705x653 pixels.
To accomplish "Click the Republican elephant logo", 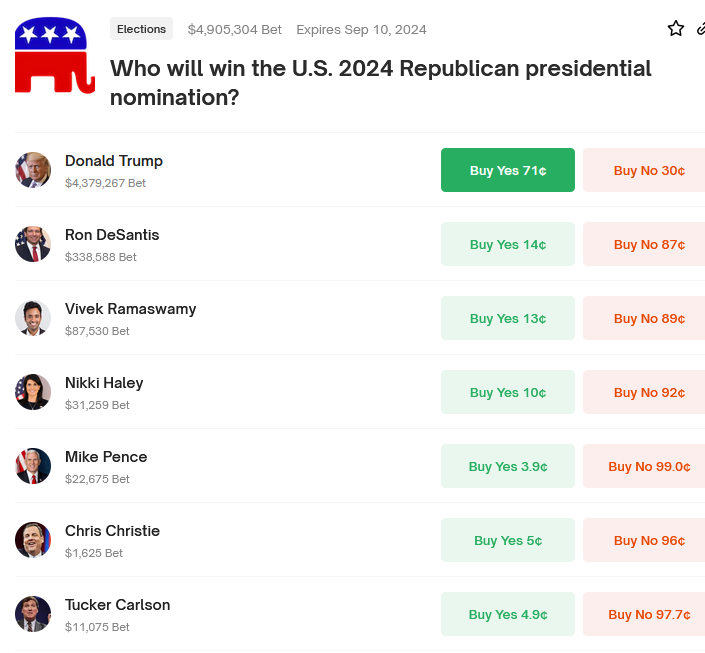I will point(55,55).
